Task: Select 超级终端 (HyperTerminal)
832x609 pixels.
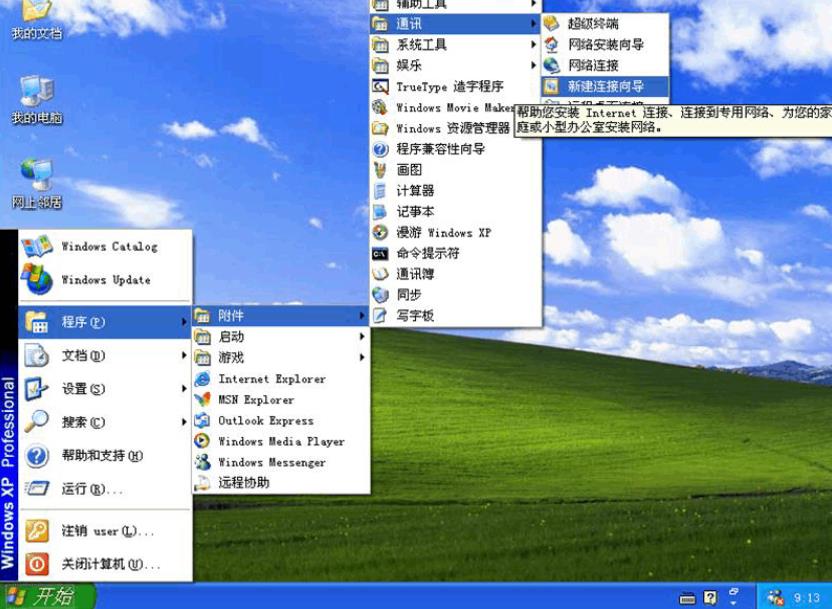Action: [600, 24]
